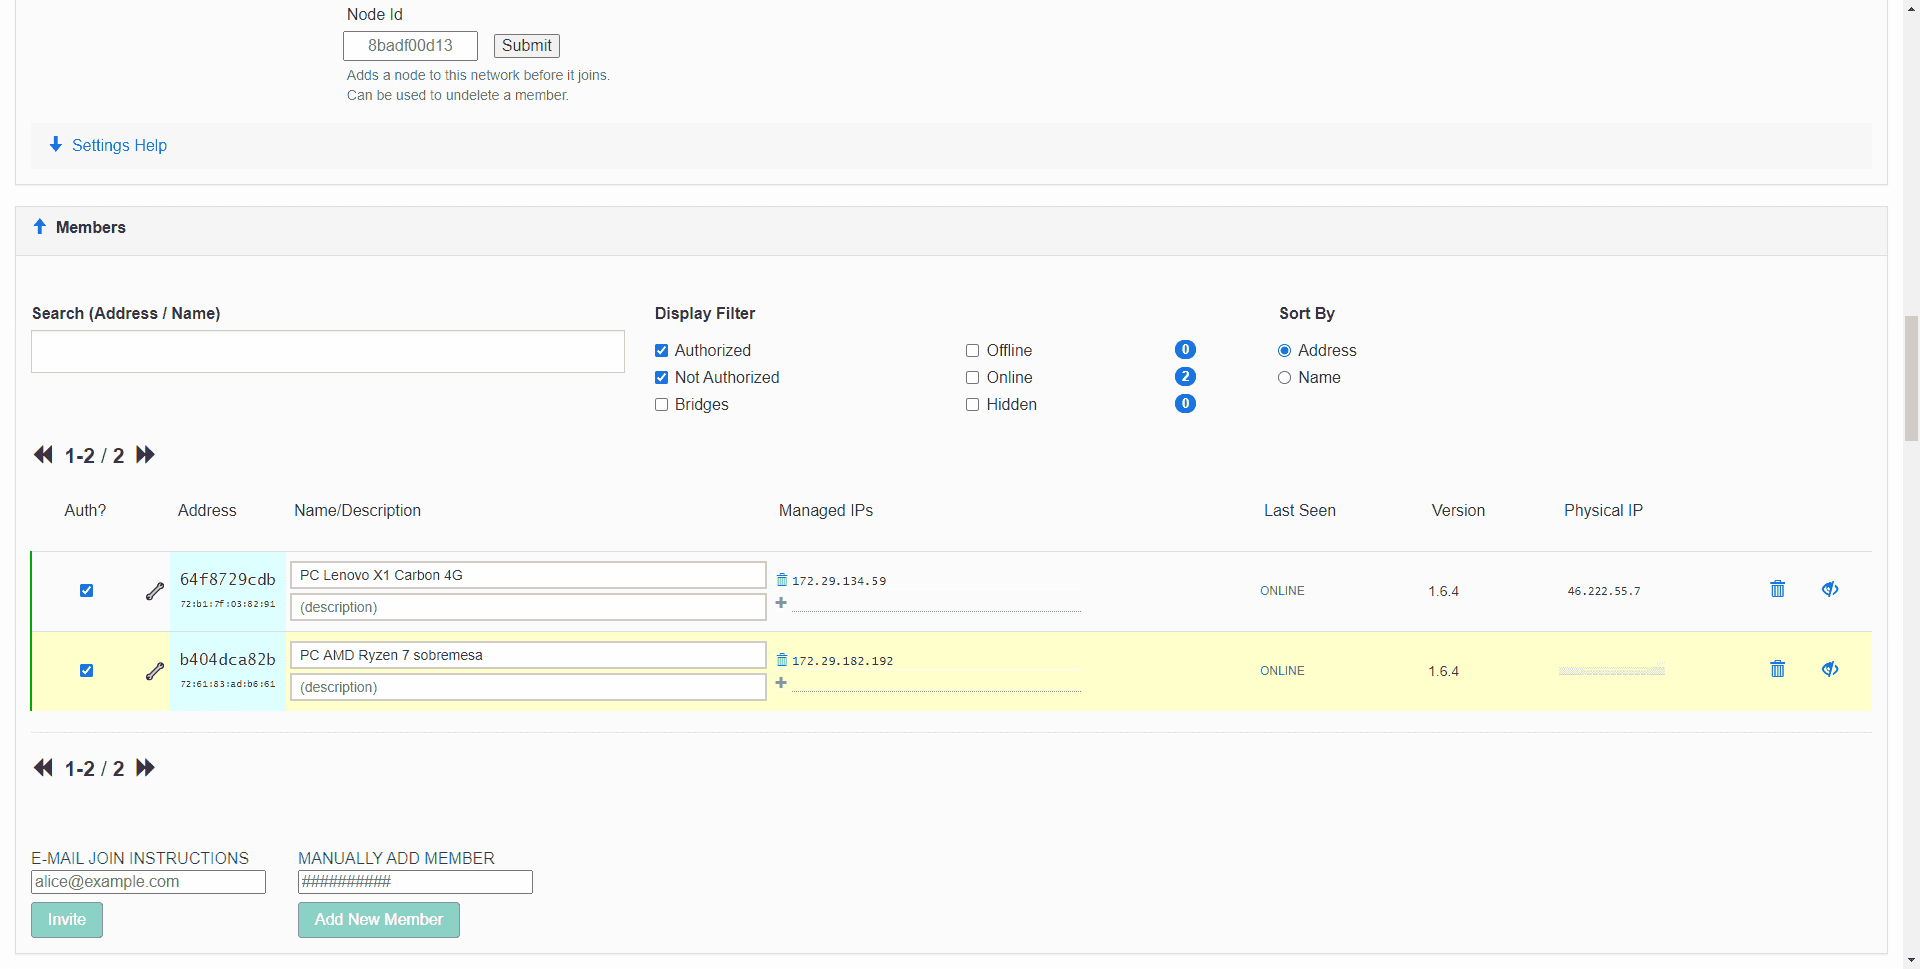This screenshot has width=1920, height=969.
Task: Focus the Search Address / Name field
Action: pos(328,352)
